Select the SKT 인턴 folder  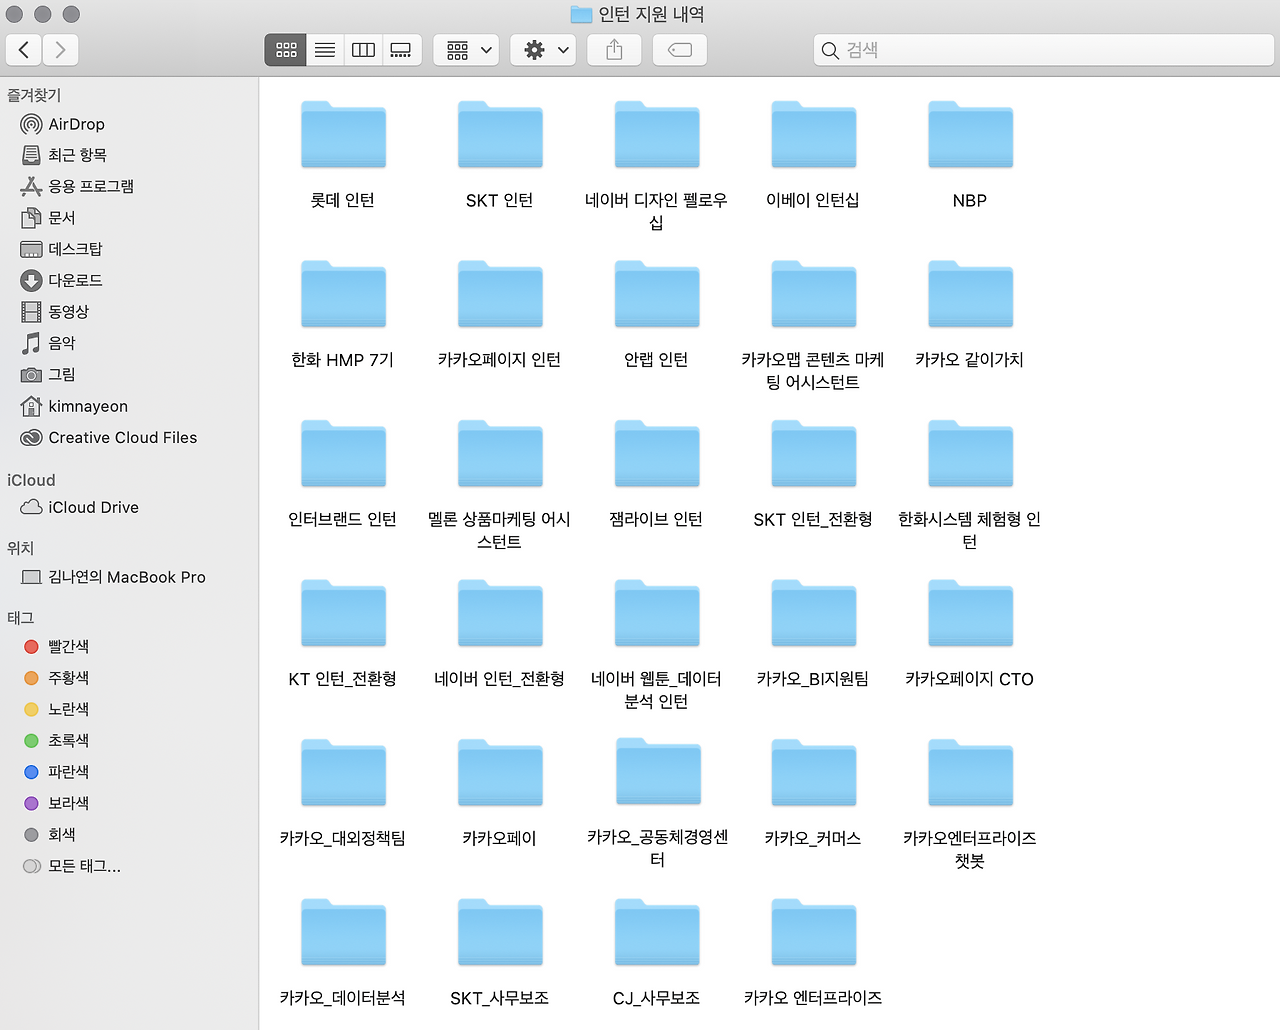pyautogui.click(x=500, y=155)
